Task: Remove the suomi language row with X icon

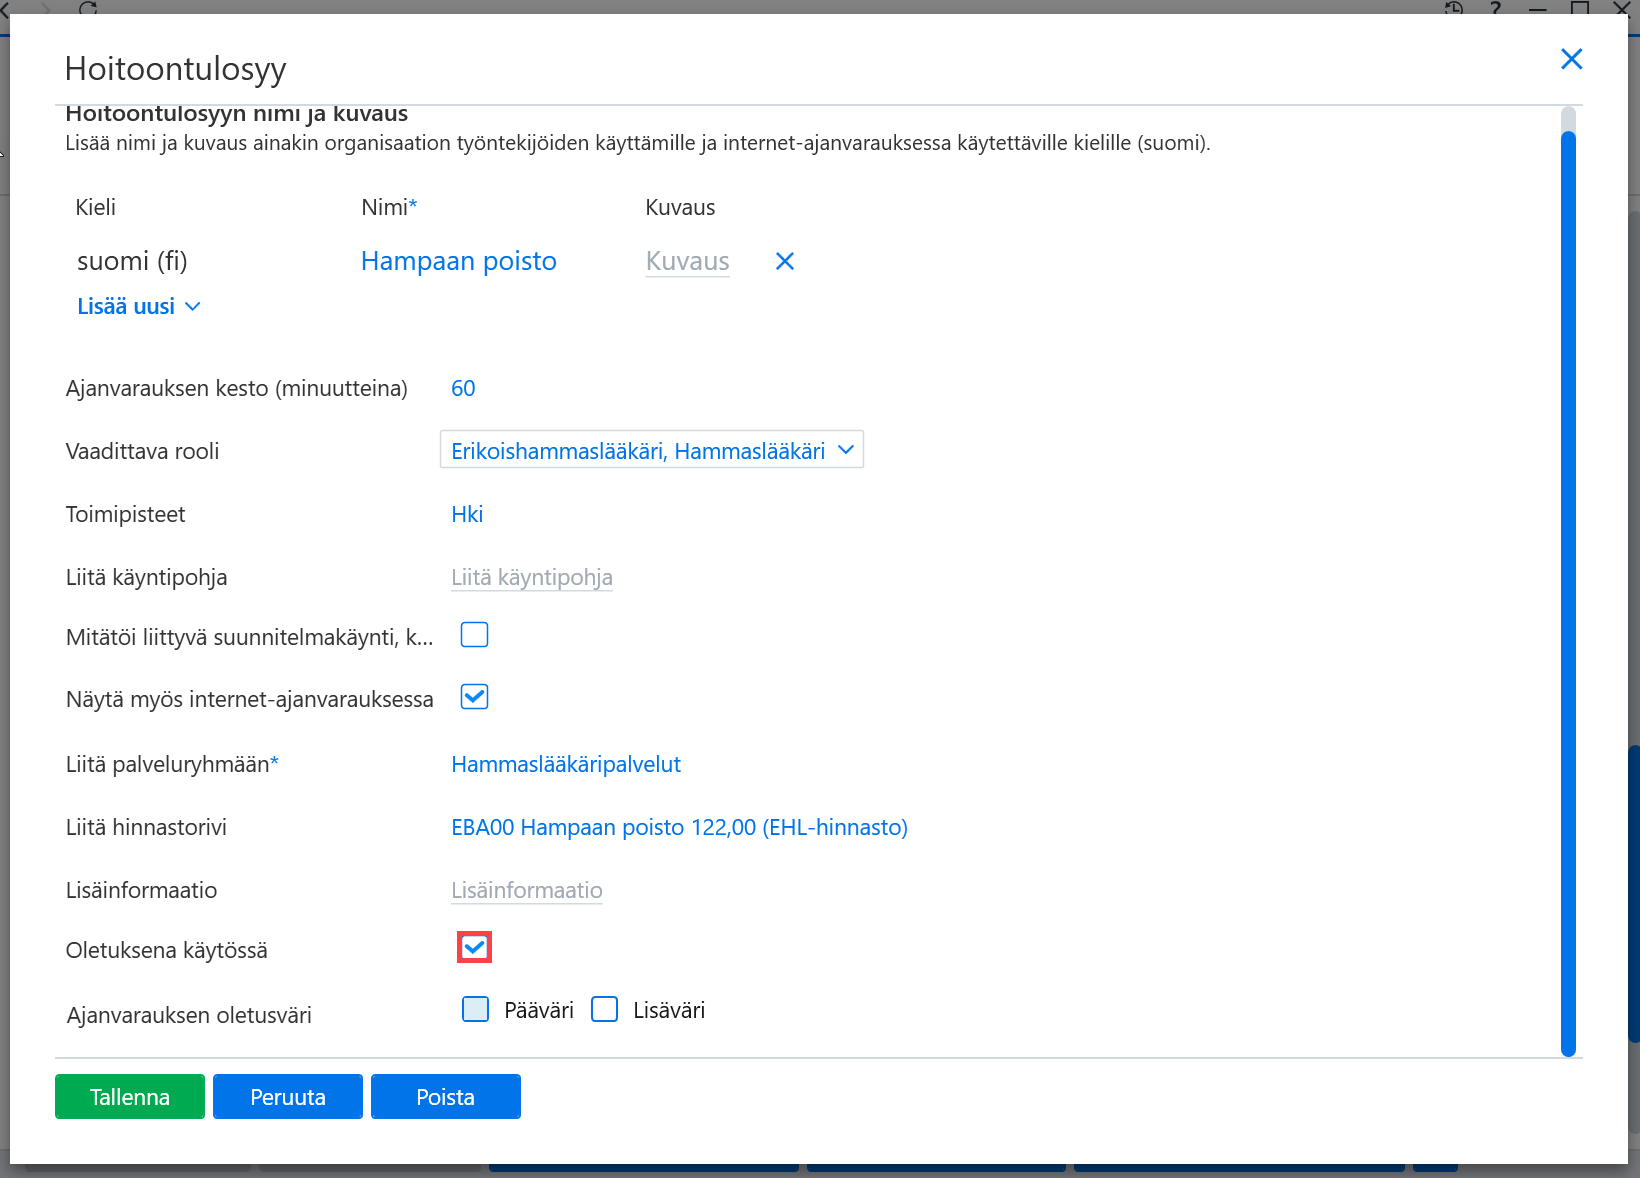Action: click(785, 261)
